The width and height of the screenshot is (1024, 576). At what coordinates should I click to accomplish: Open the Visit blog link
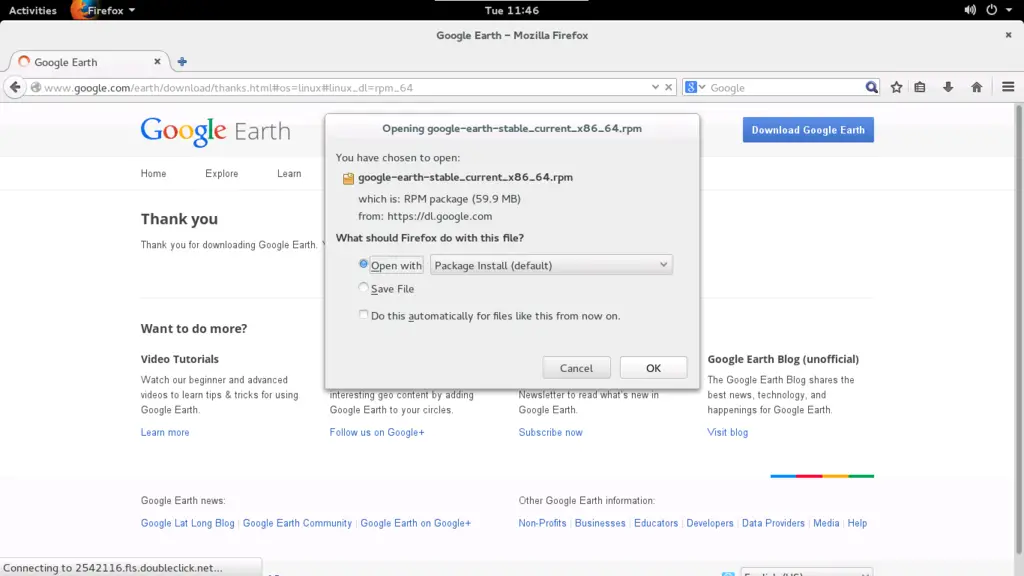pyautogui.click(x=728, y=432)
